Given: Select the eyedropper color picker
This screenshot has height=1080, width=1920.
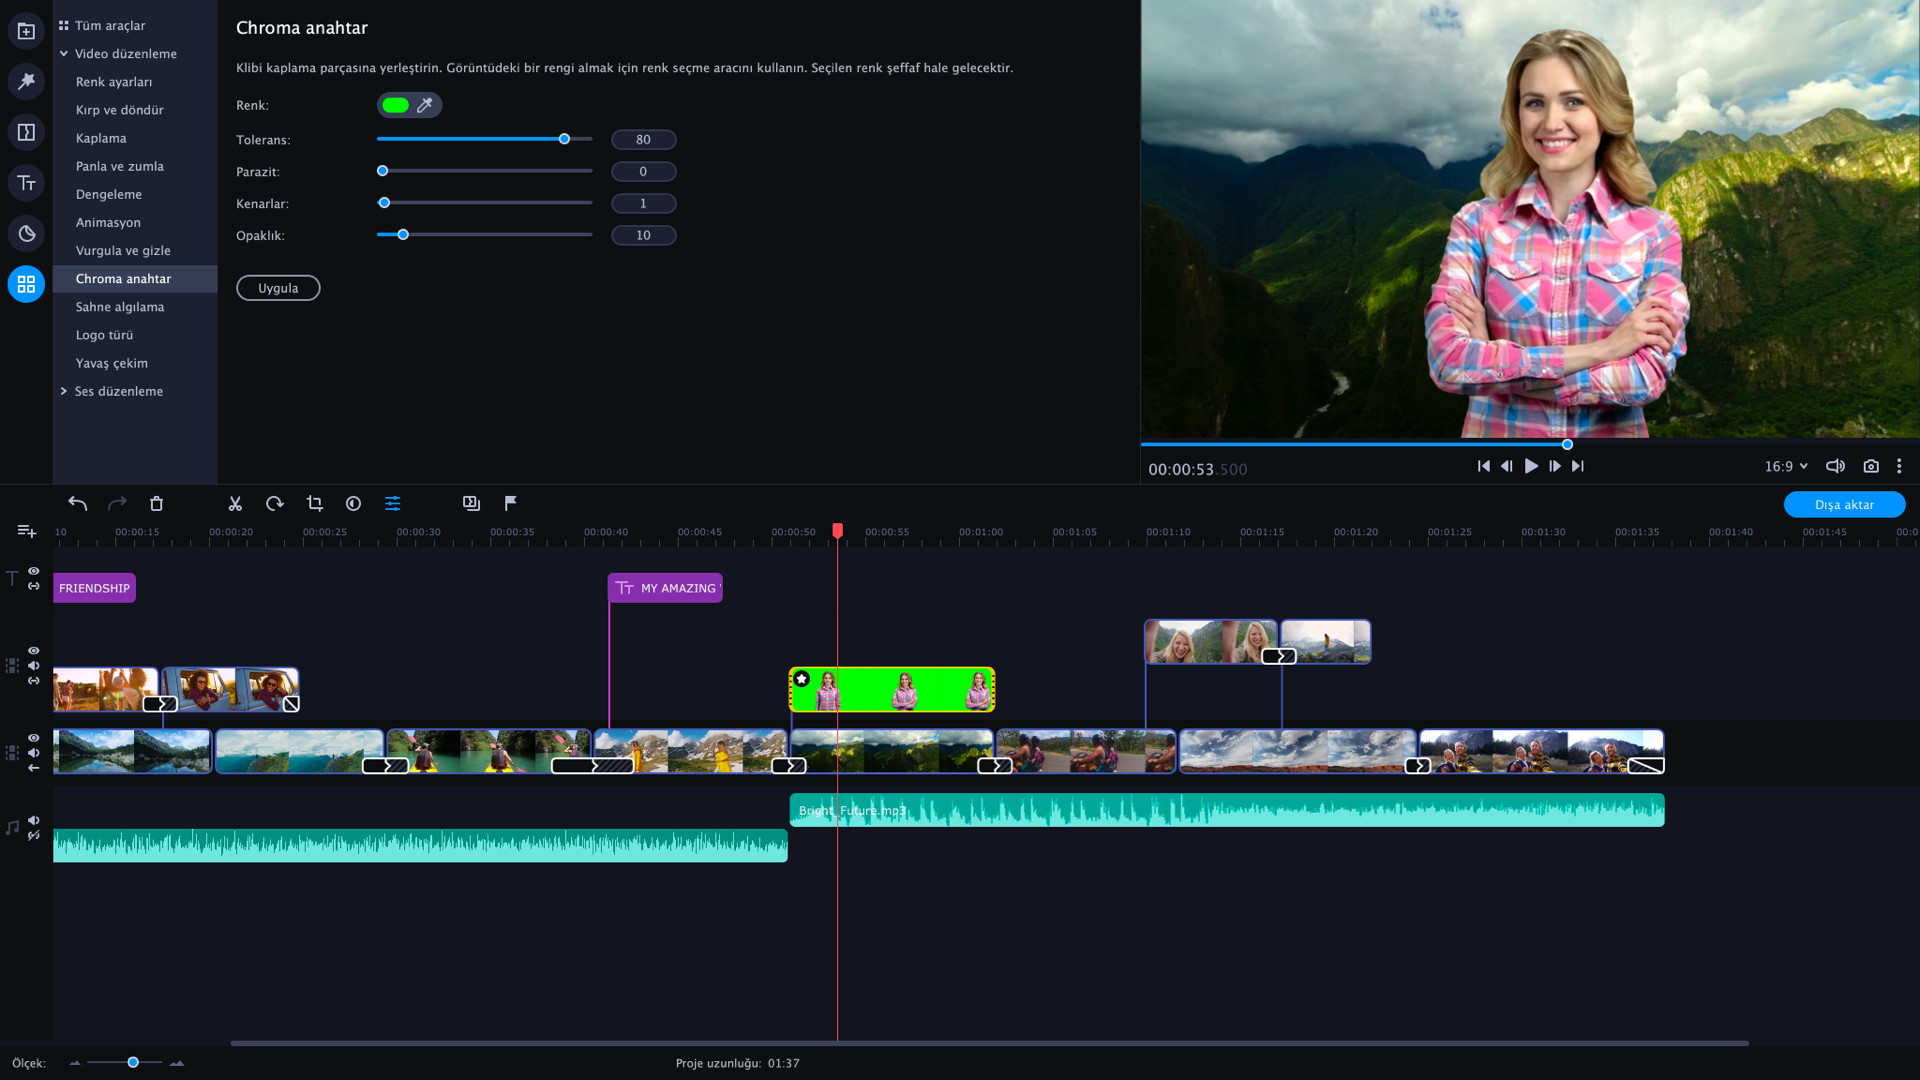Looking at the screenshot, I should [425, 105].
